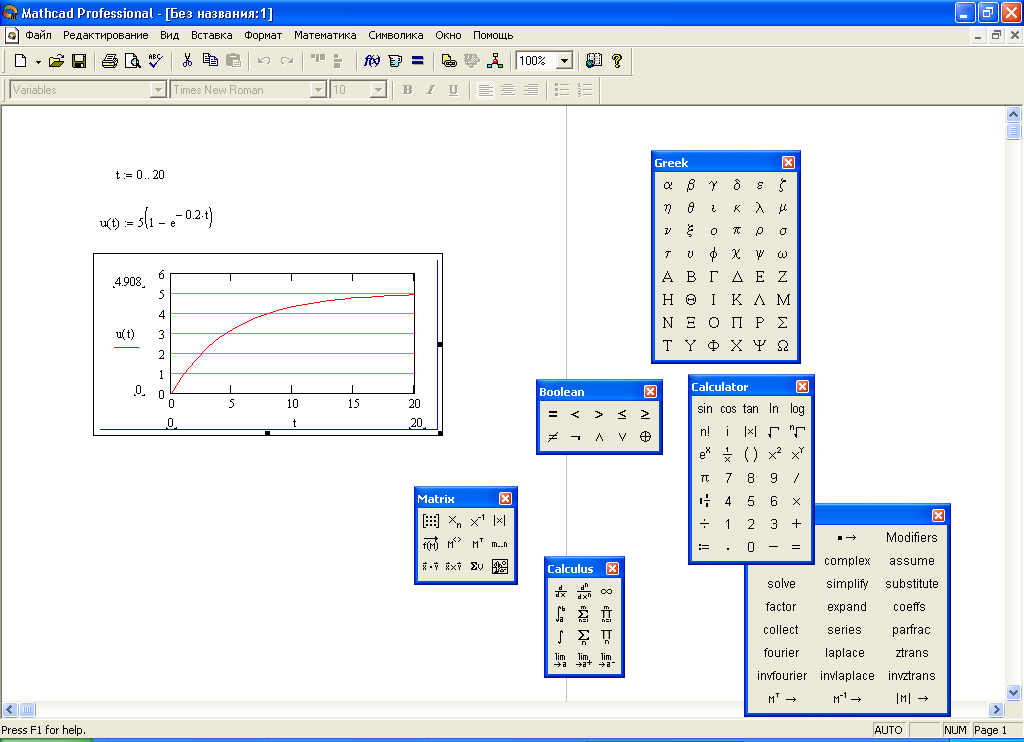Save worksheet with the floppy disk icon
The width and height of the screenshot is (1024, 742).
[79, 61]
